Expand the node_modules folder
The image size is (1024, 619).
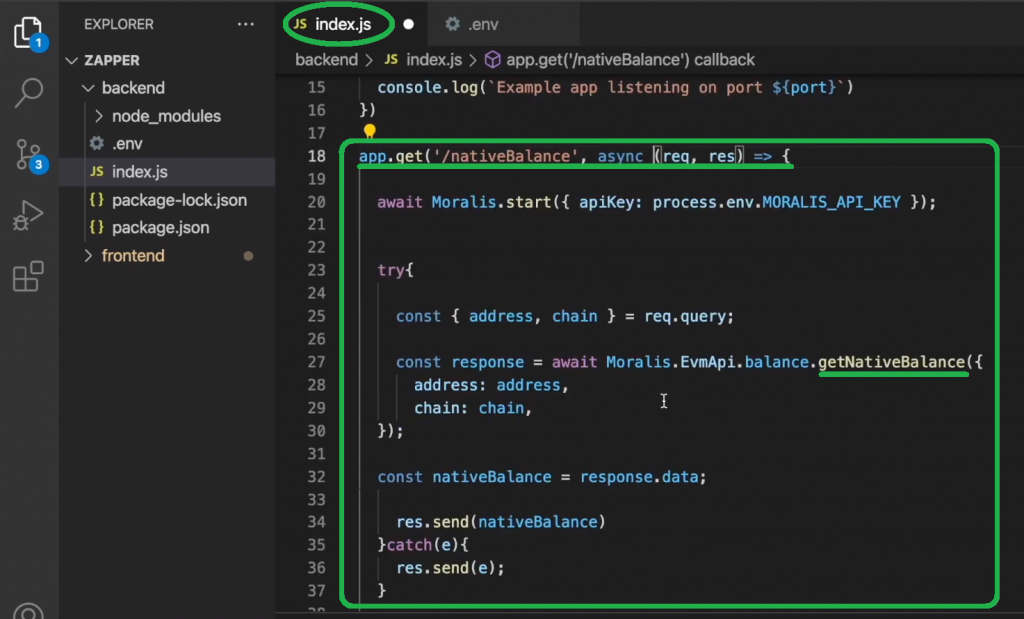coord(99,116)
